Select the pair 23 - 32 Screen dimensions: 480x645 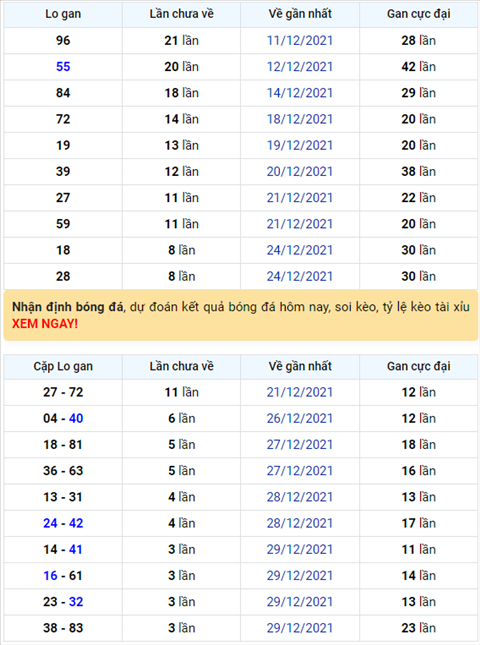[63, 602]
